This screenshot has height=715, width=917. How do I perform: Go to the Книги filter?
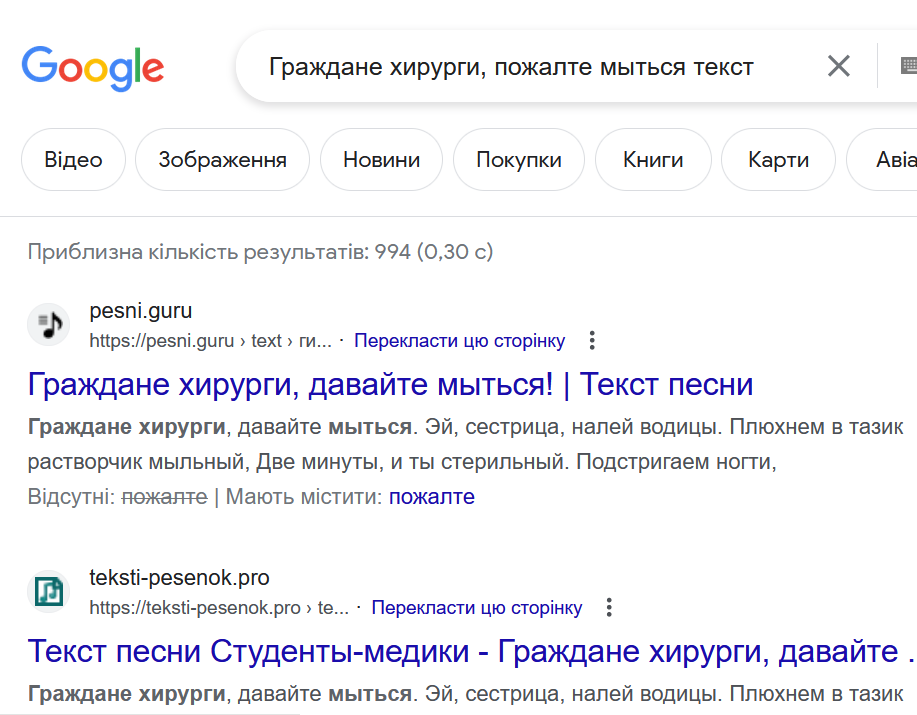(x=653, y=160)
